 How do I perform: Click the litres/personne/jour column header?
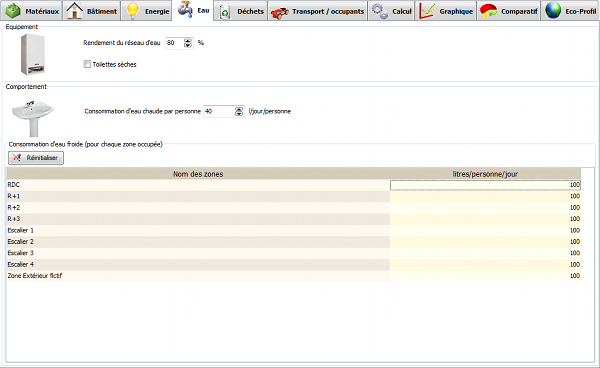click(485, 174)
